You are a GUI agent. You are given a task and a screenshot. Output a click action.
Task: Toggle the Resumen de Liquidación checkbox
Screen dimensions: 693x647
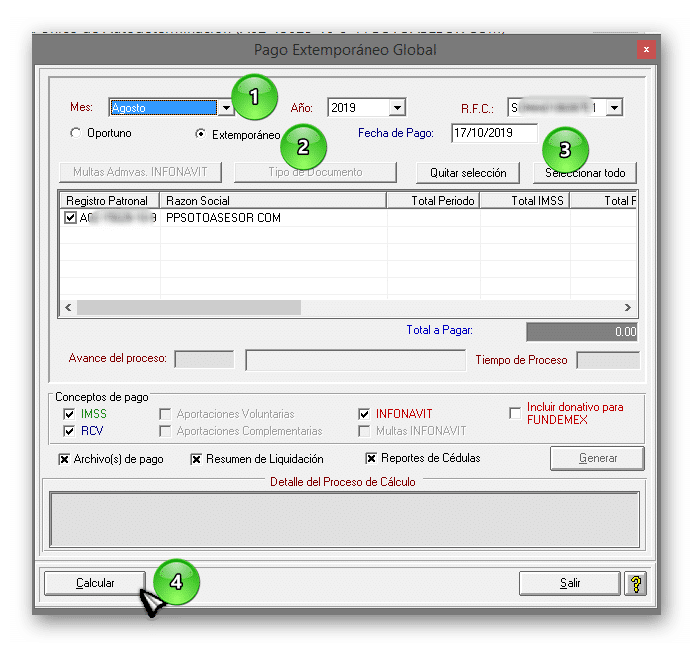tap(196, 459)
